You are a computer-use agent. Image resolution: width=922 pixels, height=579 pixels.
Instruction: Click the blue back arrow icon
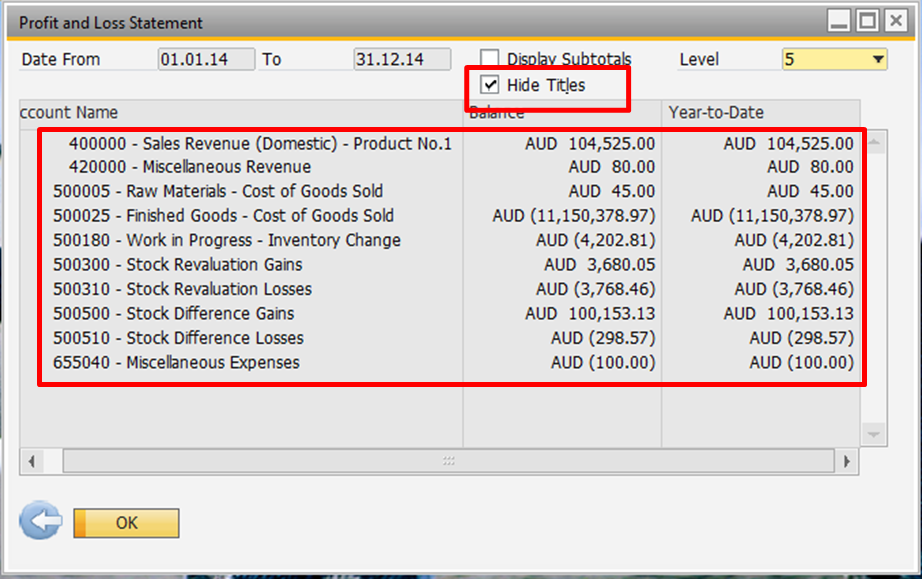pos(40,520)
